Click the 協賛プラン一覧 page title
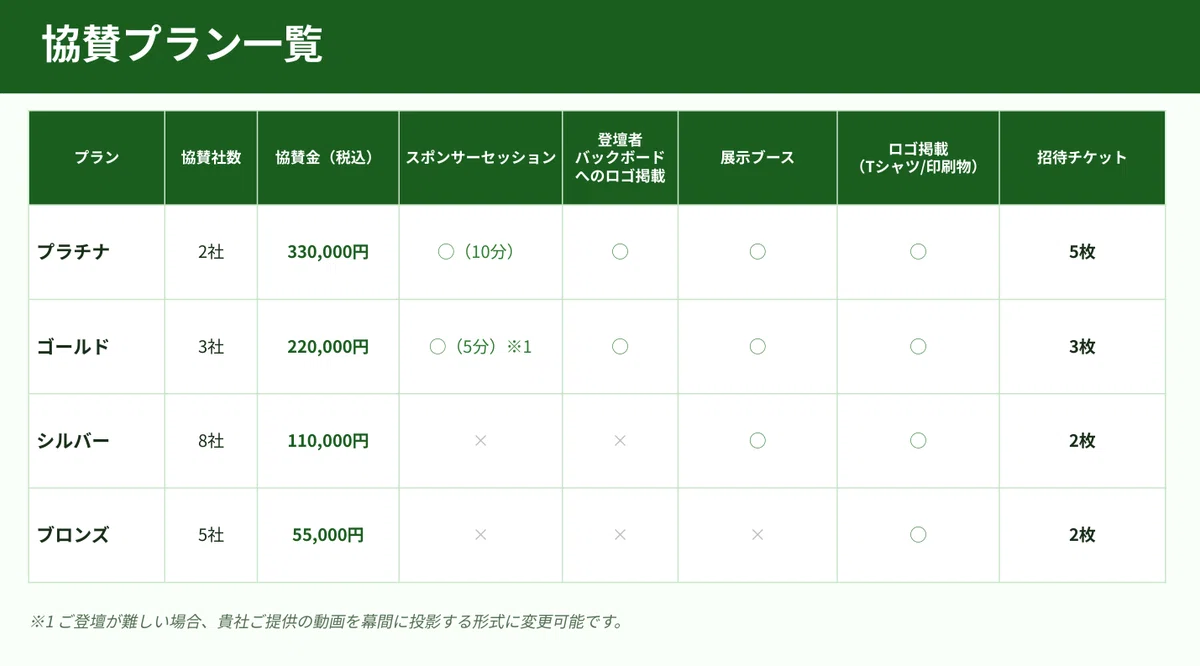The width and height of the screenshot is (1200, 666). coord(182,45)
